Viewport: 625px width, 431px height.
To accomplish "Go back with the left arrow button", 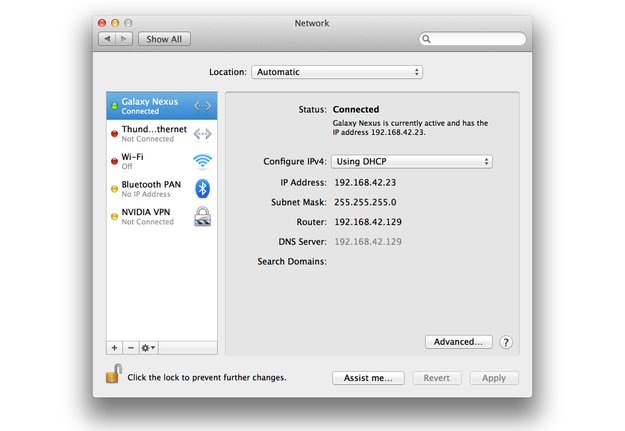I will tap(107, 39).
